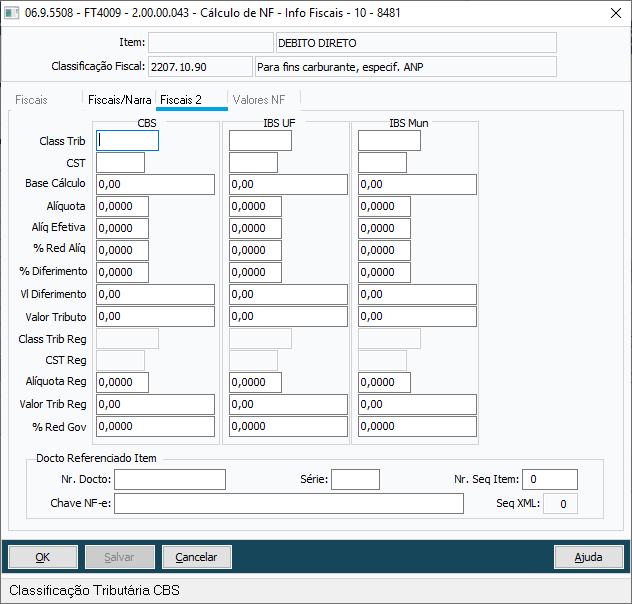632x604 pixels.
Task: Cancel with the Cancelar button
Action: 196,557
